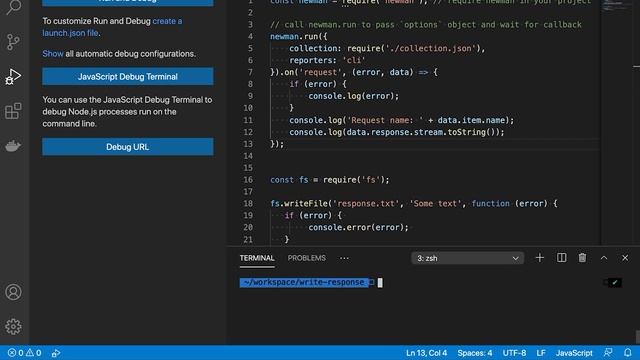Click the terminal scrollbar thumb
640x360 pixels.
[638, 336]
